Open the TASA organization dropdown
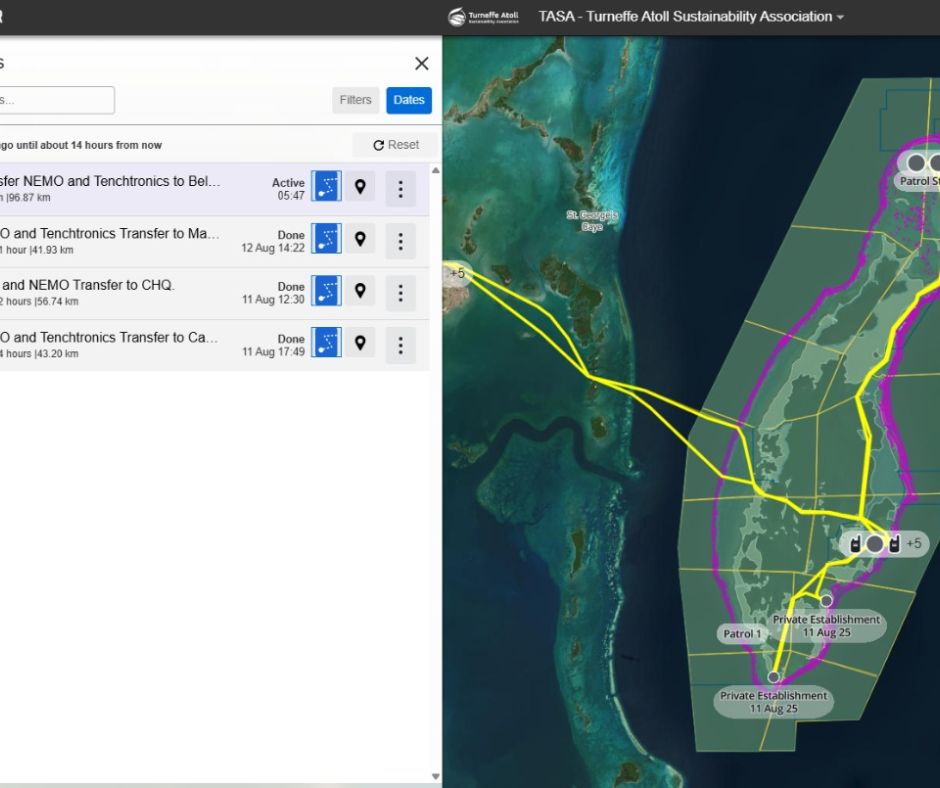This screenshot has width=940, height=788. tap(690, 17)
